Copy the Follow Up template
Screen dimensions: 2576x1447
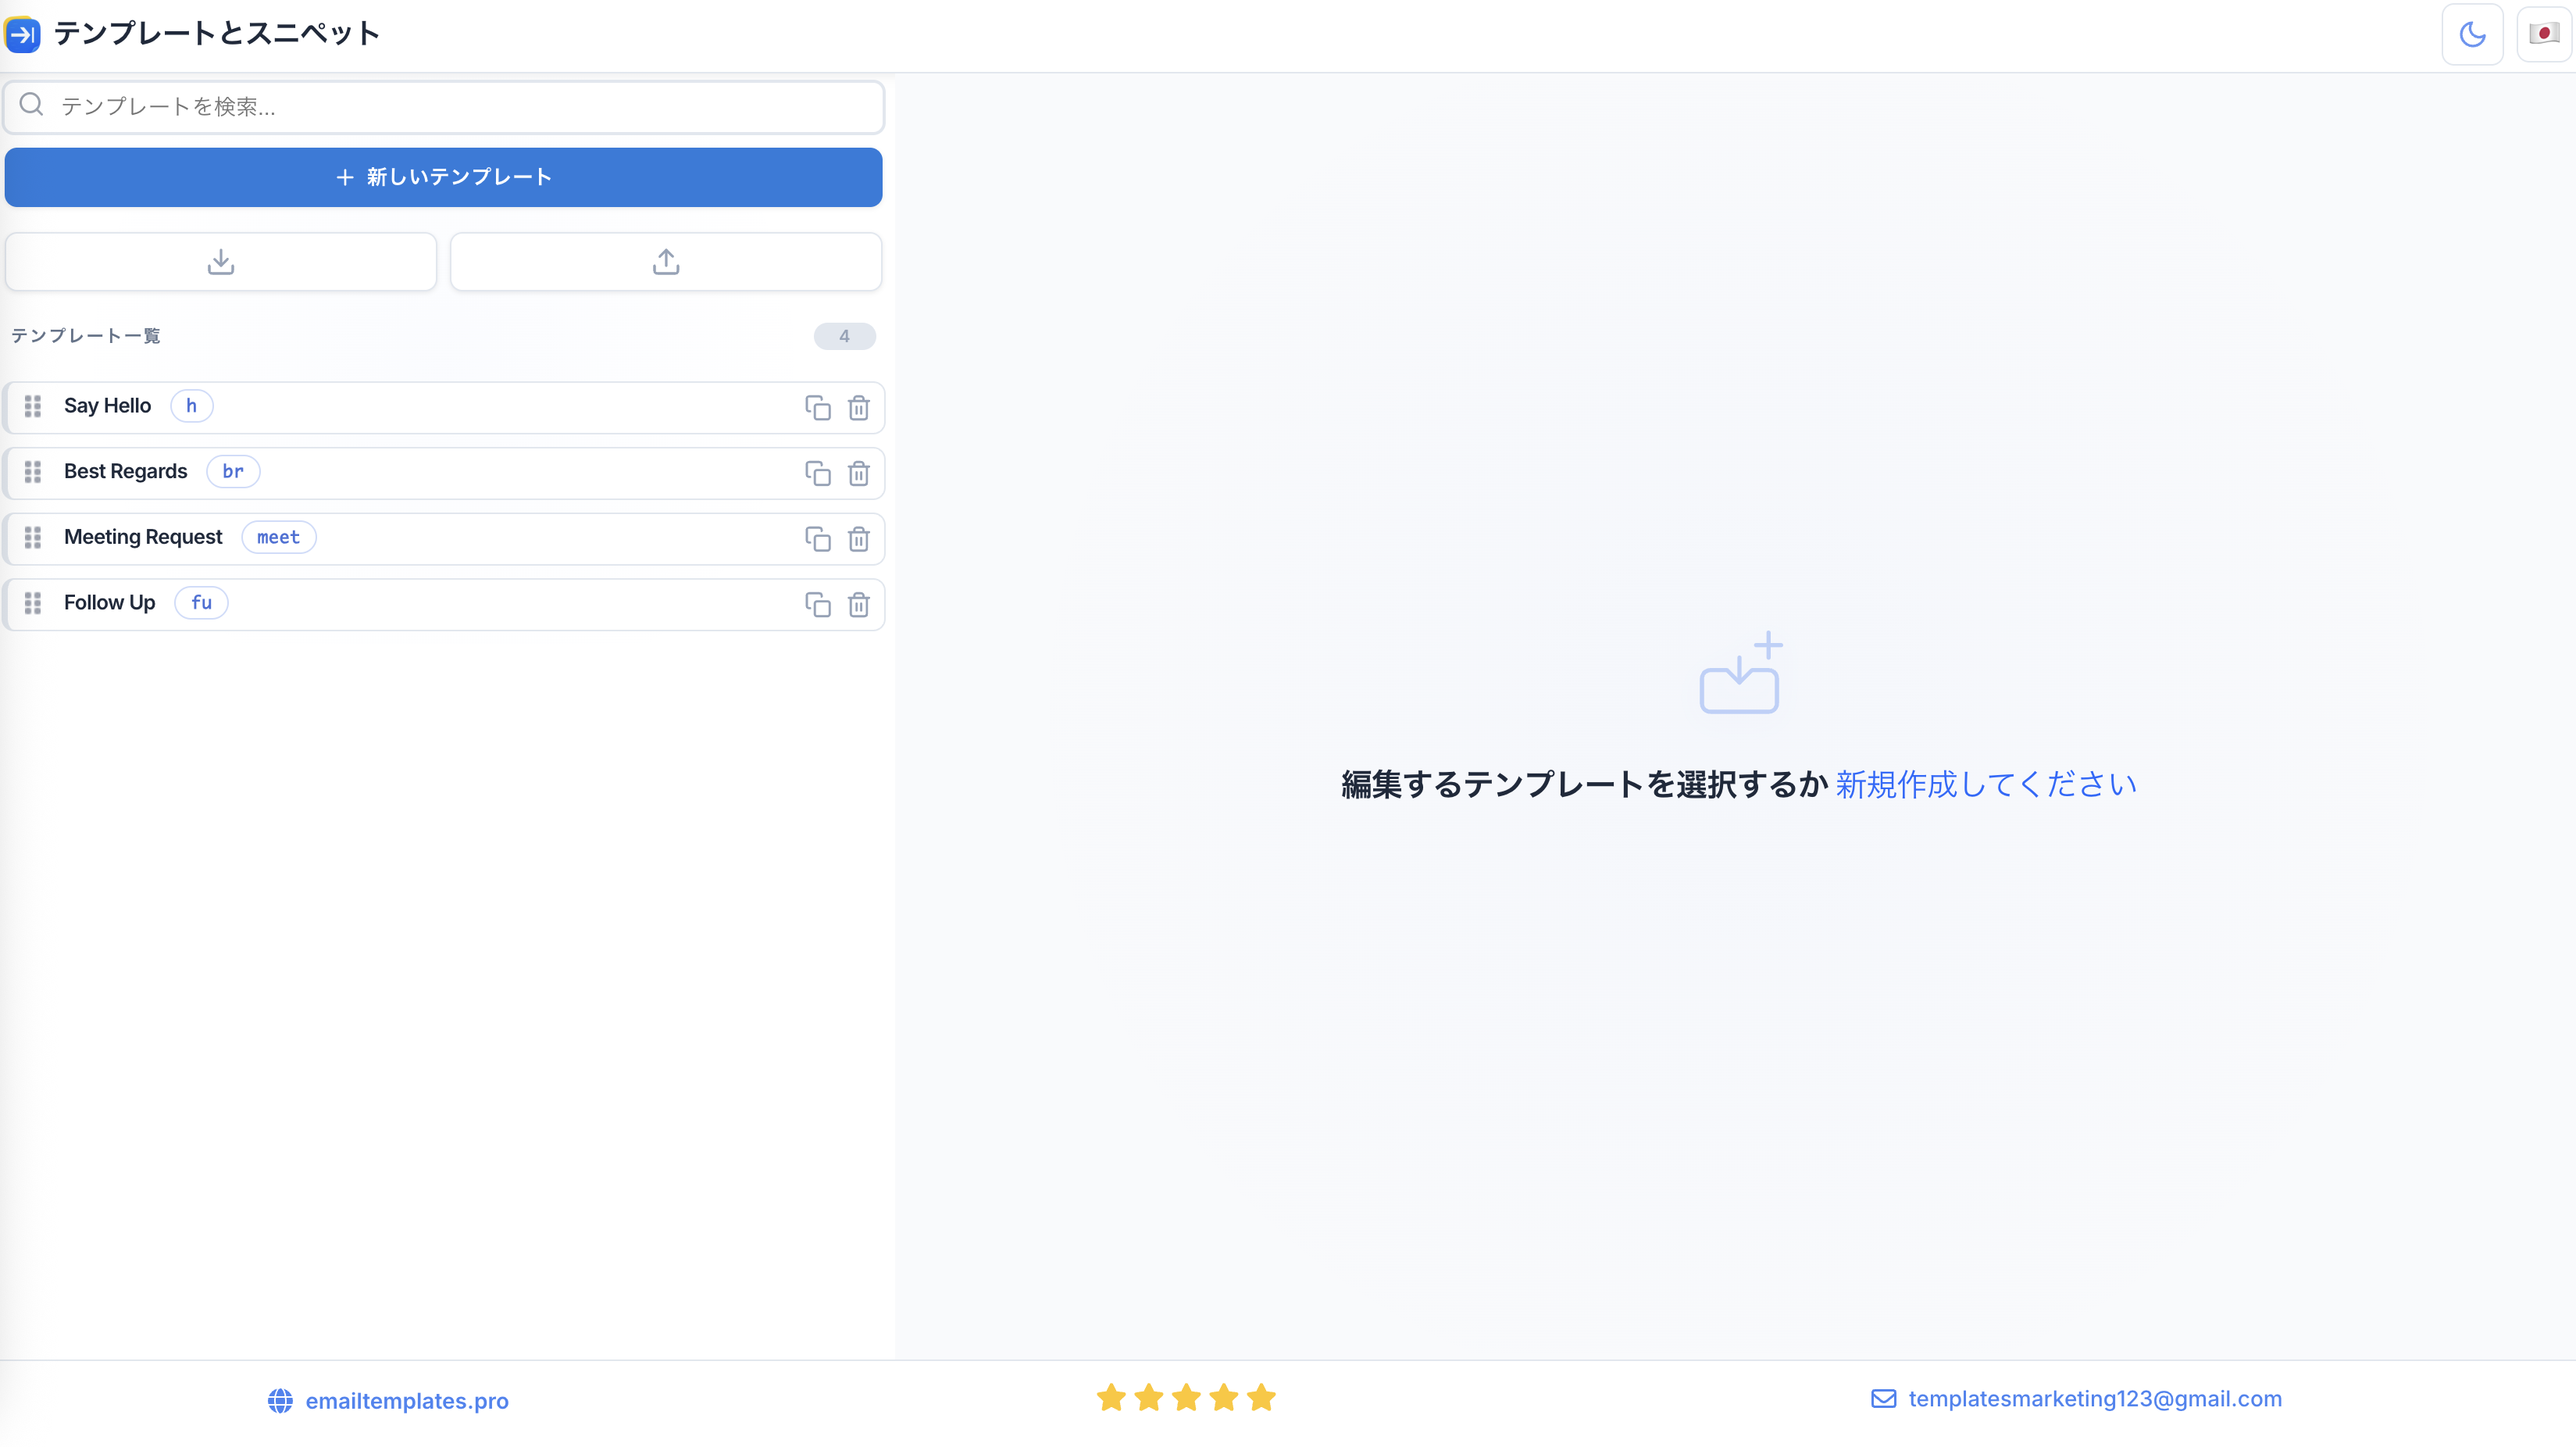tap(817, 604)
